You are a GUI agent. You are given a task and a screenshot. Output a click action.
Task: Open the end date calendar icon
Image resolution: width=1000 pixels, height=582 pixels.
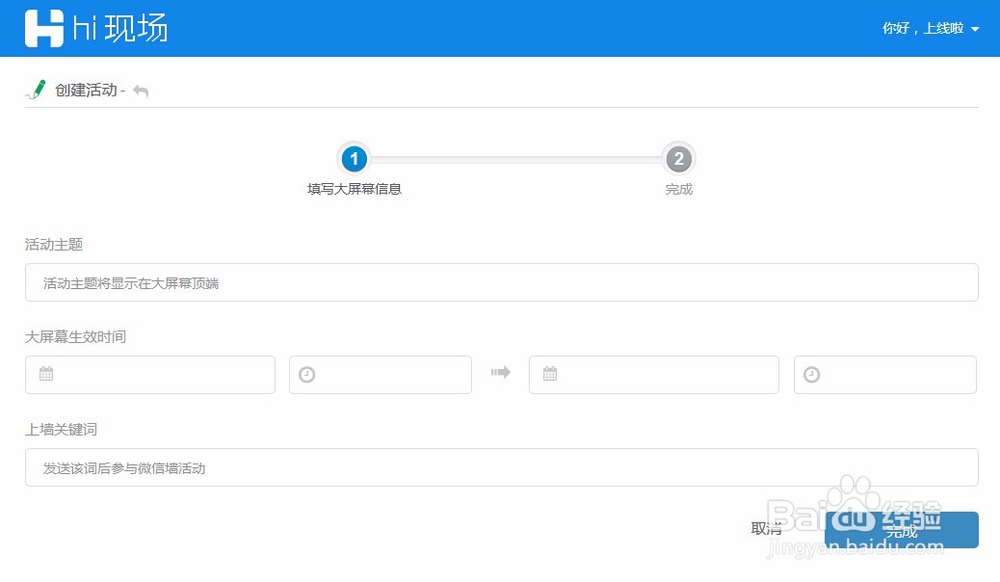pos(548,373)
